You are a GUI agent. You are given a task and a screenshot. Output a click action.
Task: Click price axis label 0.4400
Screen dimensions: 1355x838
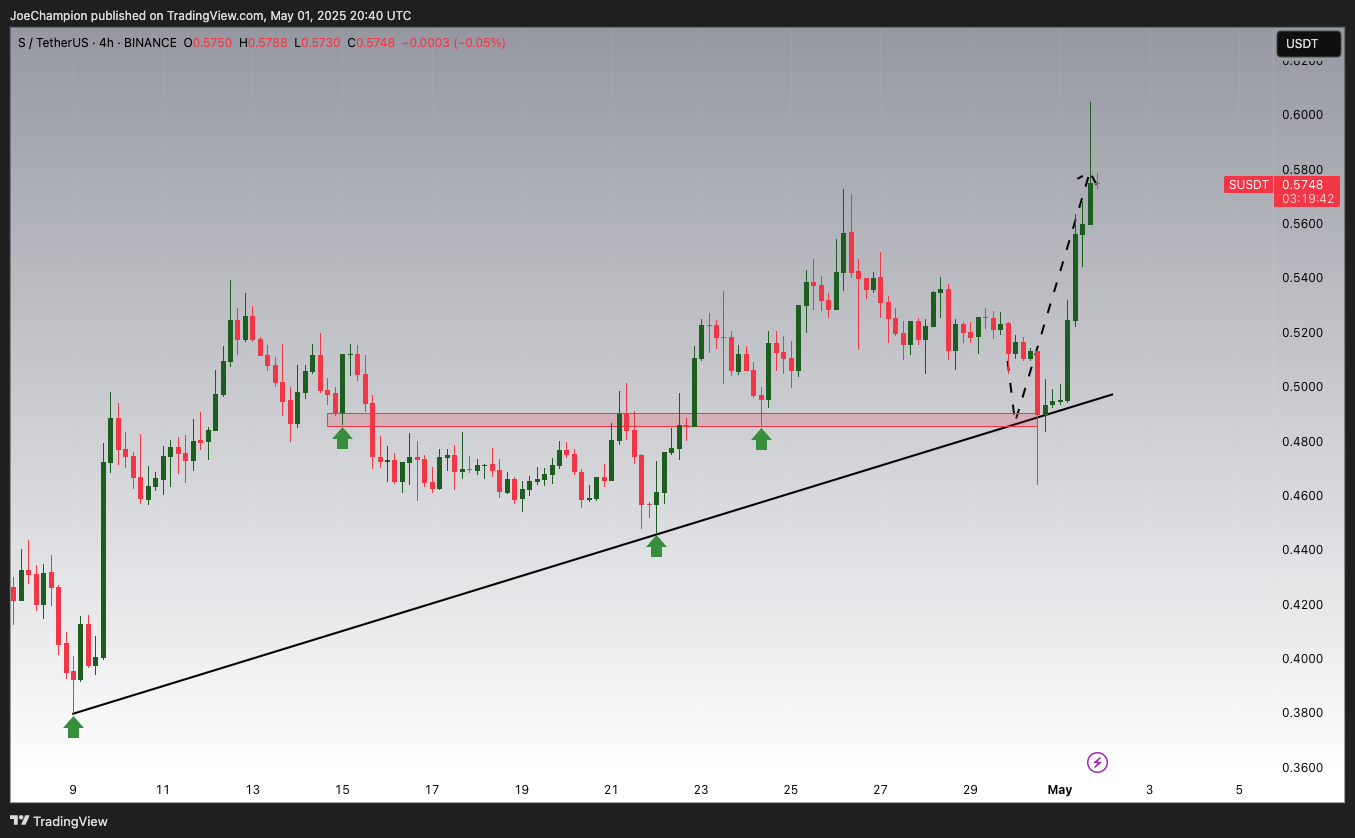[x=1303, y=550]
